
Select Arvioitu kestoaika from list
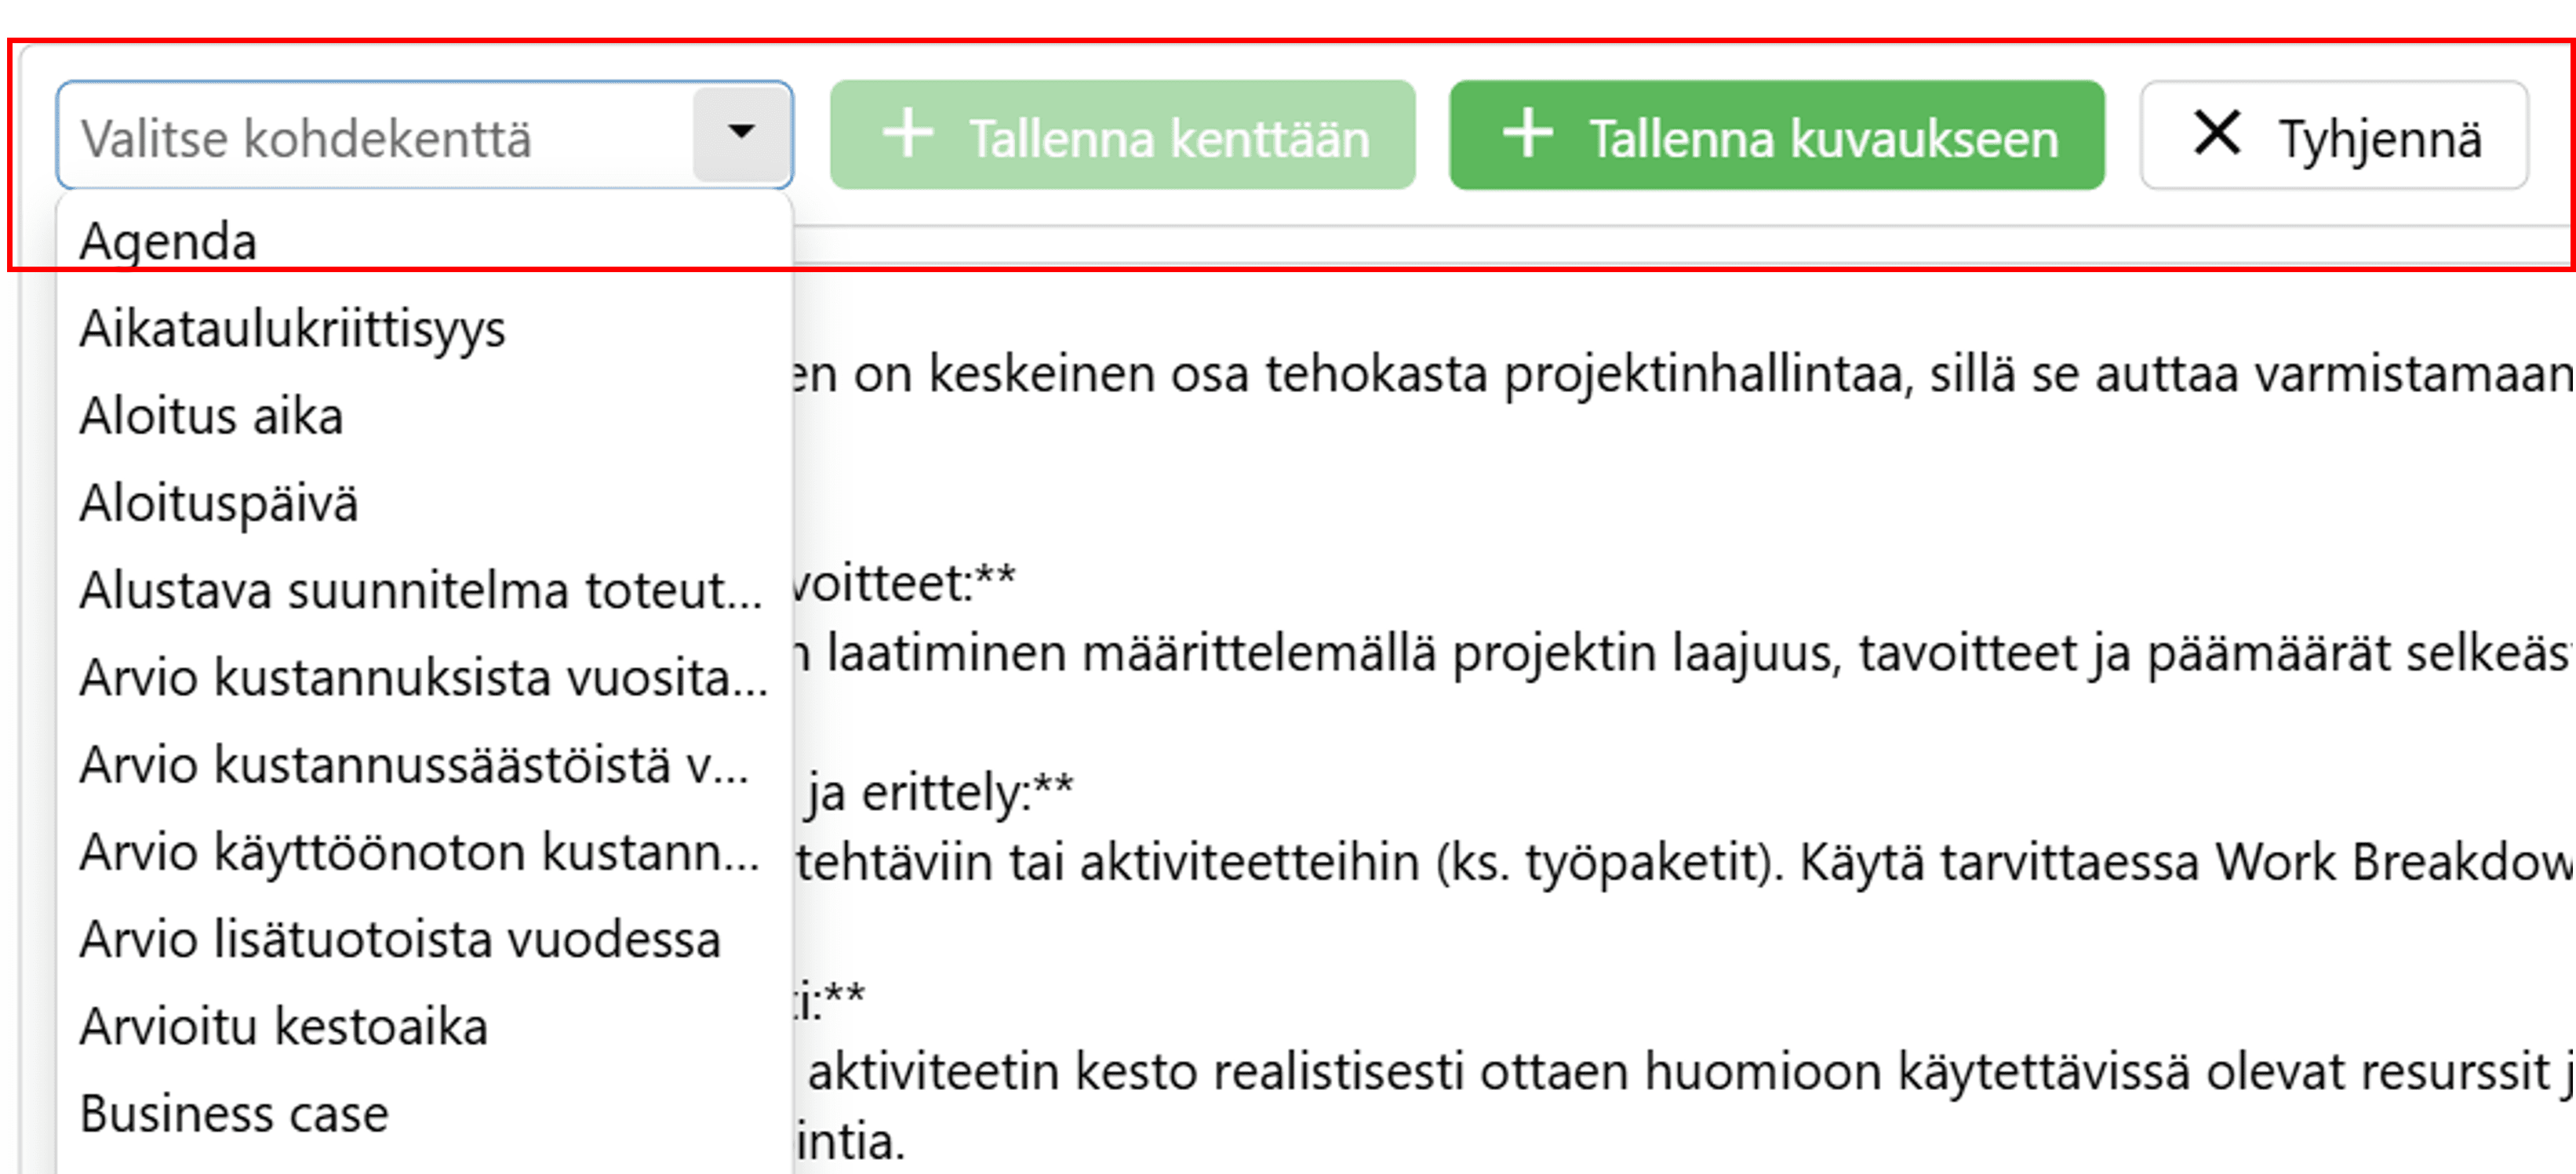pos(284,1026)
